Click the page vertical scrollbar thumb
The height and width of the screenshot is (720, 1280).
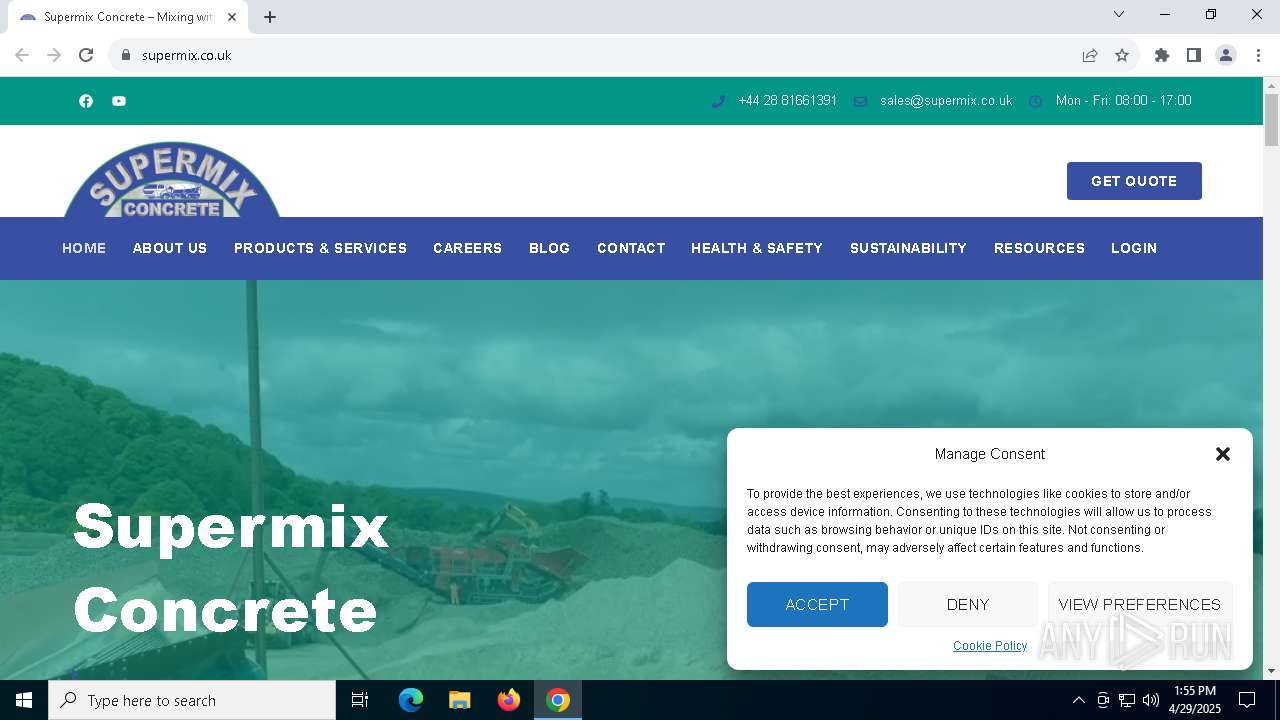point(1271,120)
